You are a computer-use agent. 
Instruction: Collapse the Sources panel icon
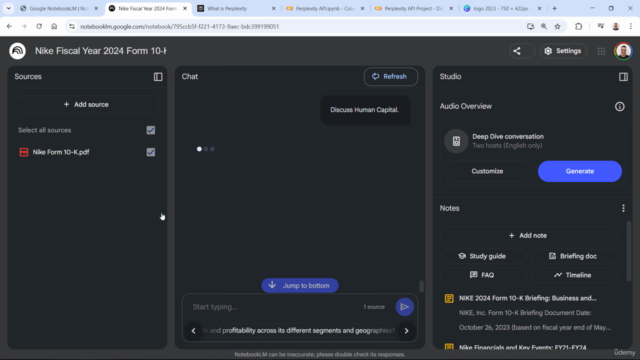[x=158, y=77]
